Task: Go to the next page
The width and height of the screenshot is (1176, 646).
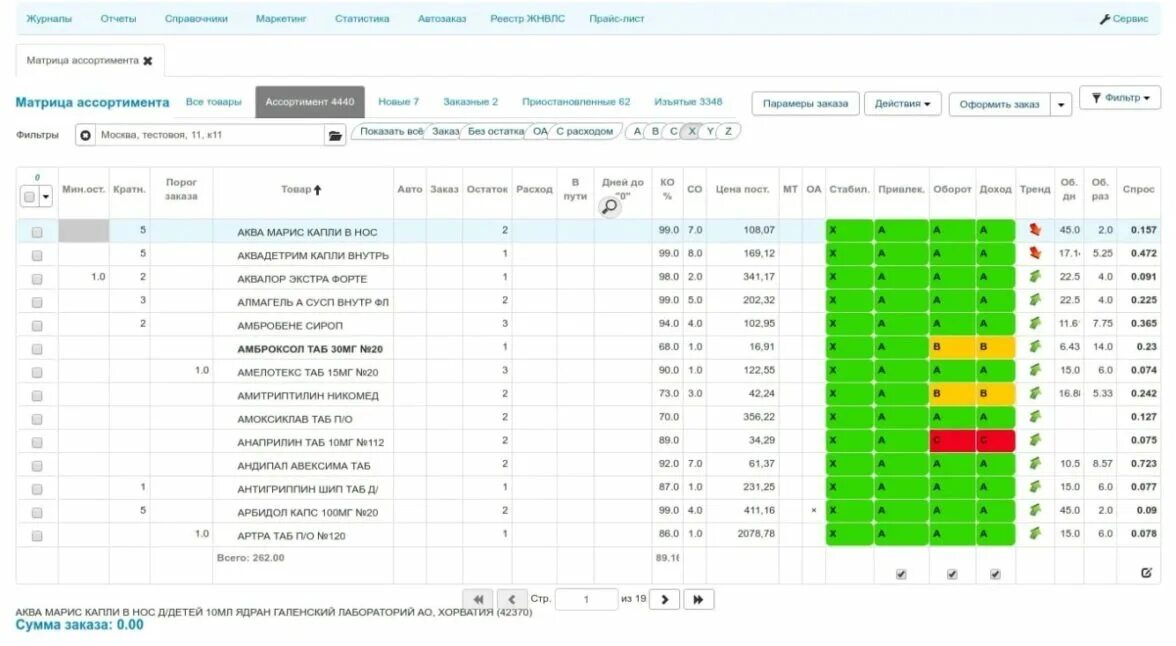Action: click(664, 599)
